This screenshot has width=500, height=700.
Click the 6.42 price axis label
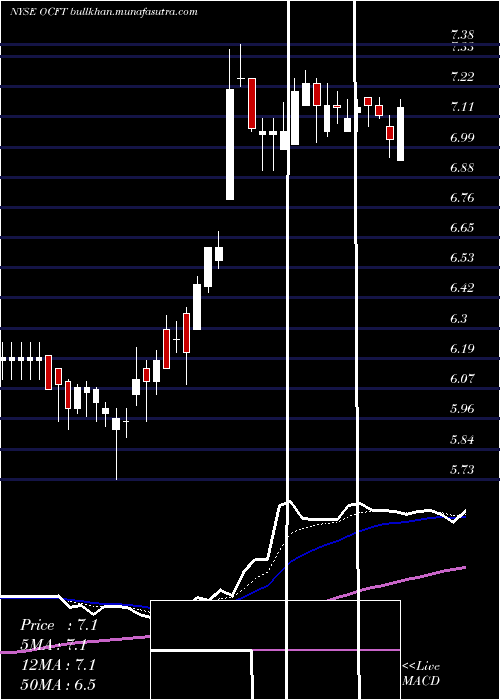462,288
